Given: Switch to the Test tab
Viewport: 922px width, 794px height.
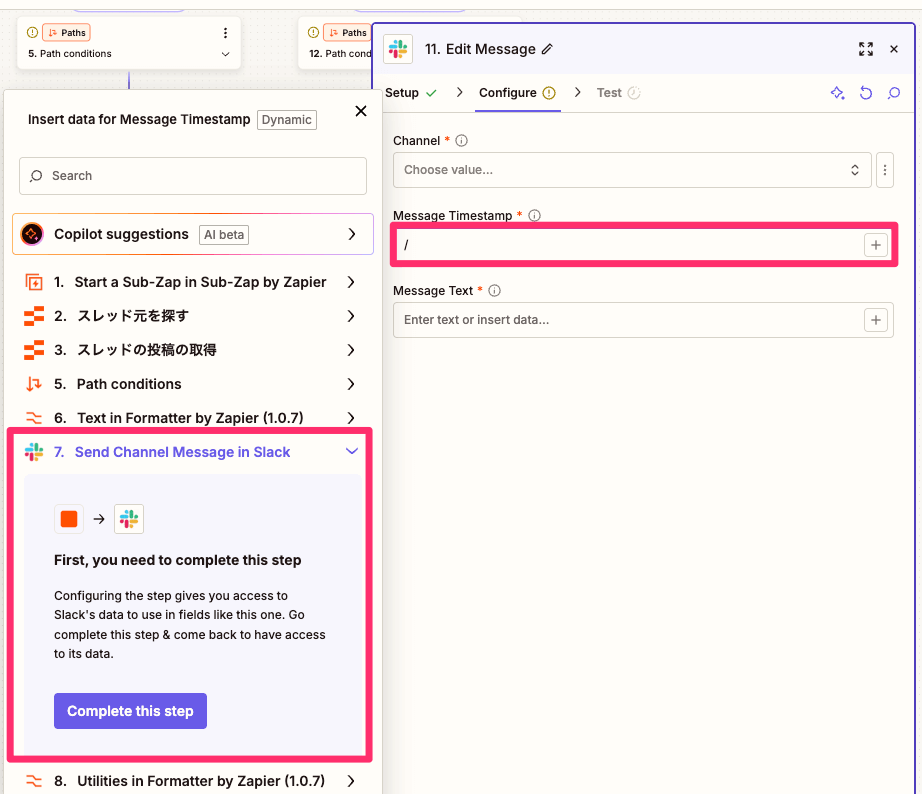Looking at the screenshot, I should click(x=609, y=93).
